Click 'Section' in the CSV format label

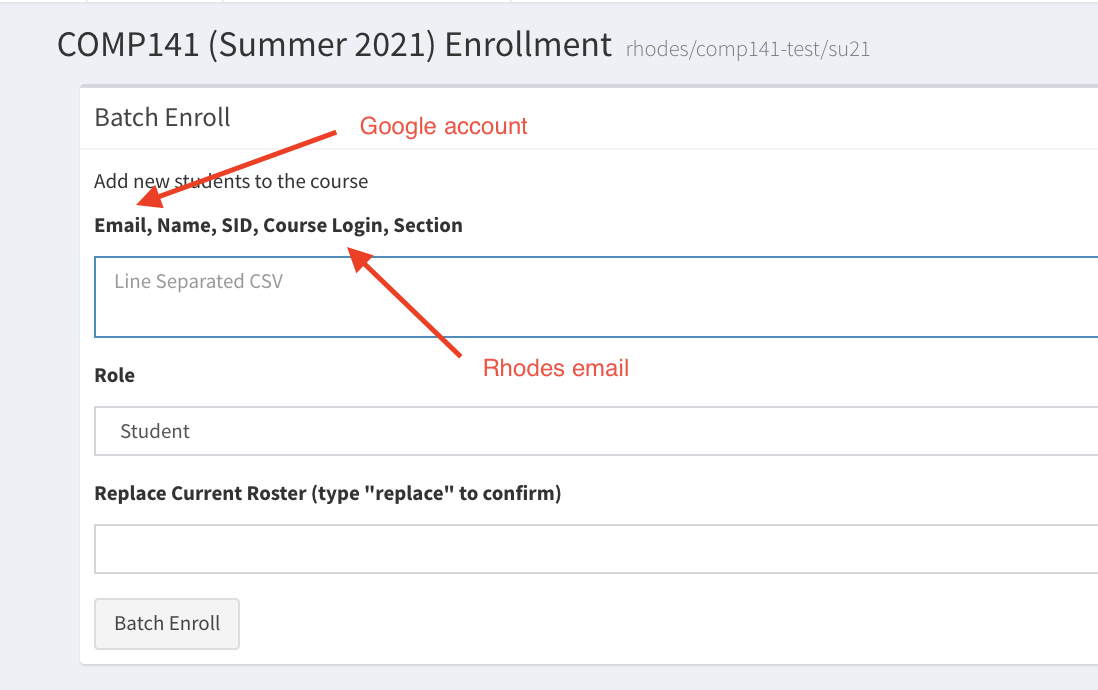pyautogui.click(x=428, y=225)
